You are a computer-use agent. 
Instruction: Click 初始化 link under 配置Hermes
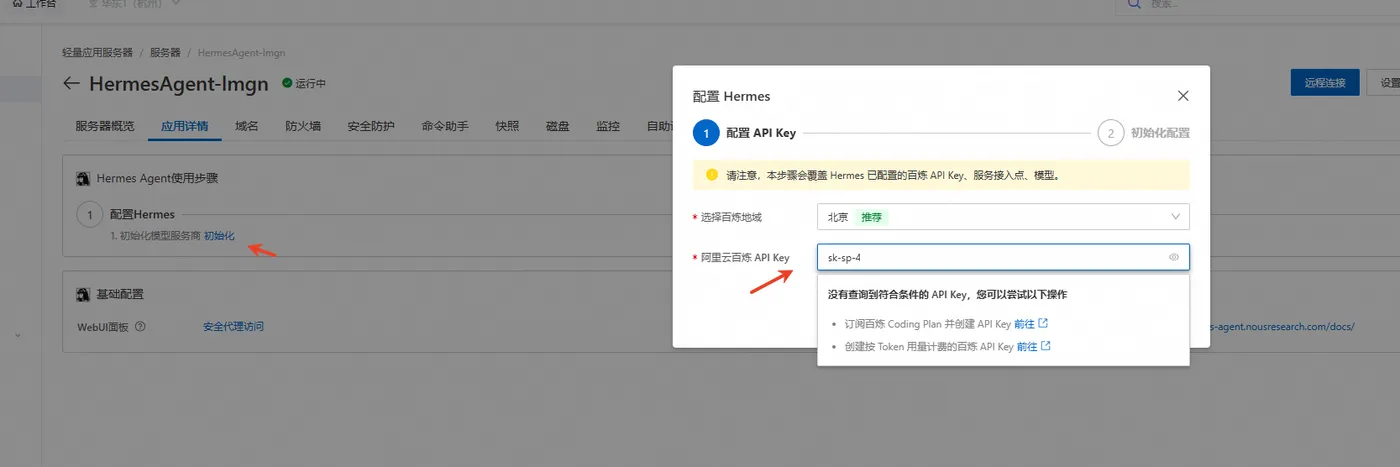219,236
